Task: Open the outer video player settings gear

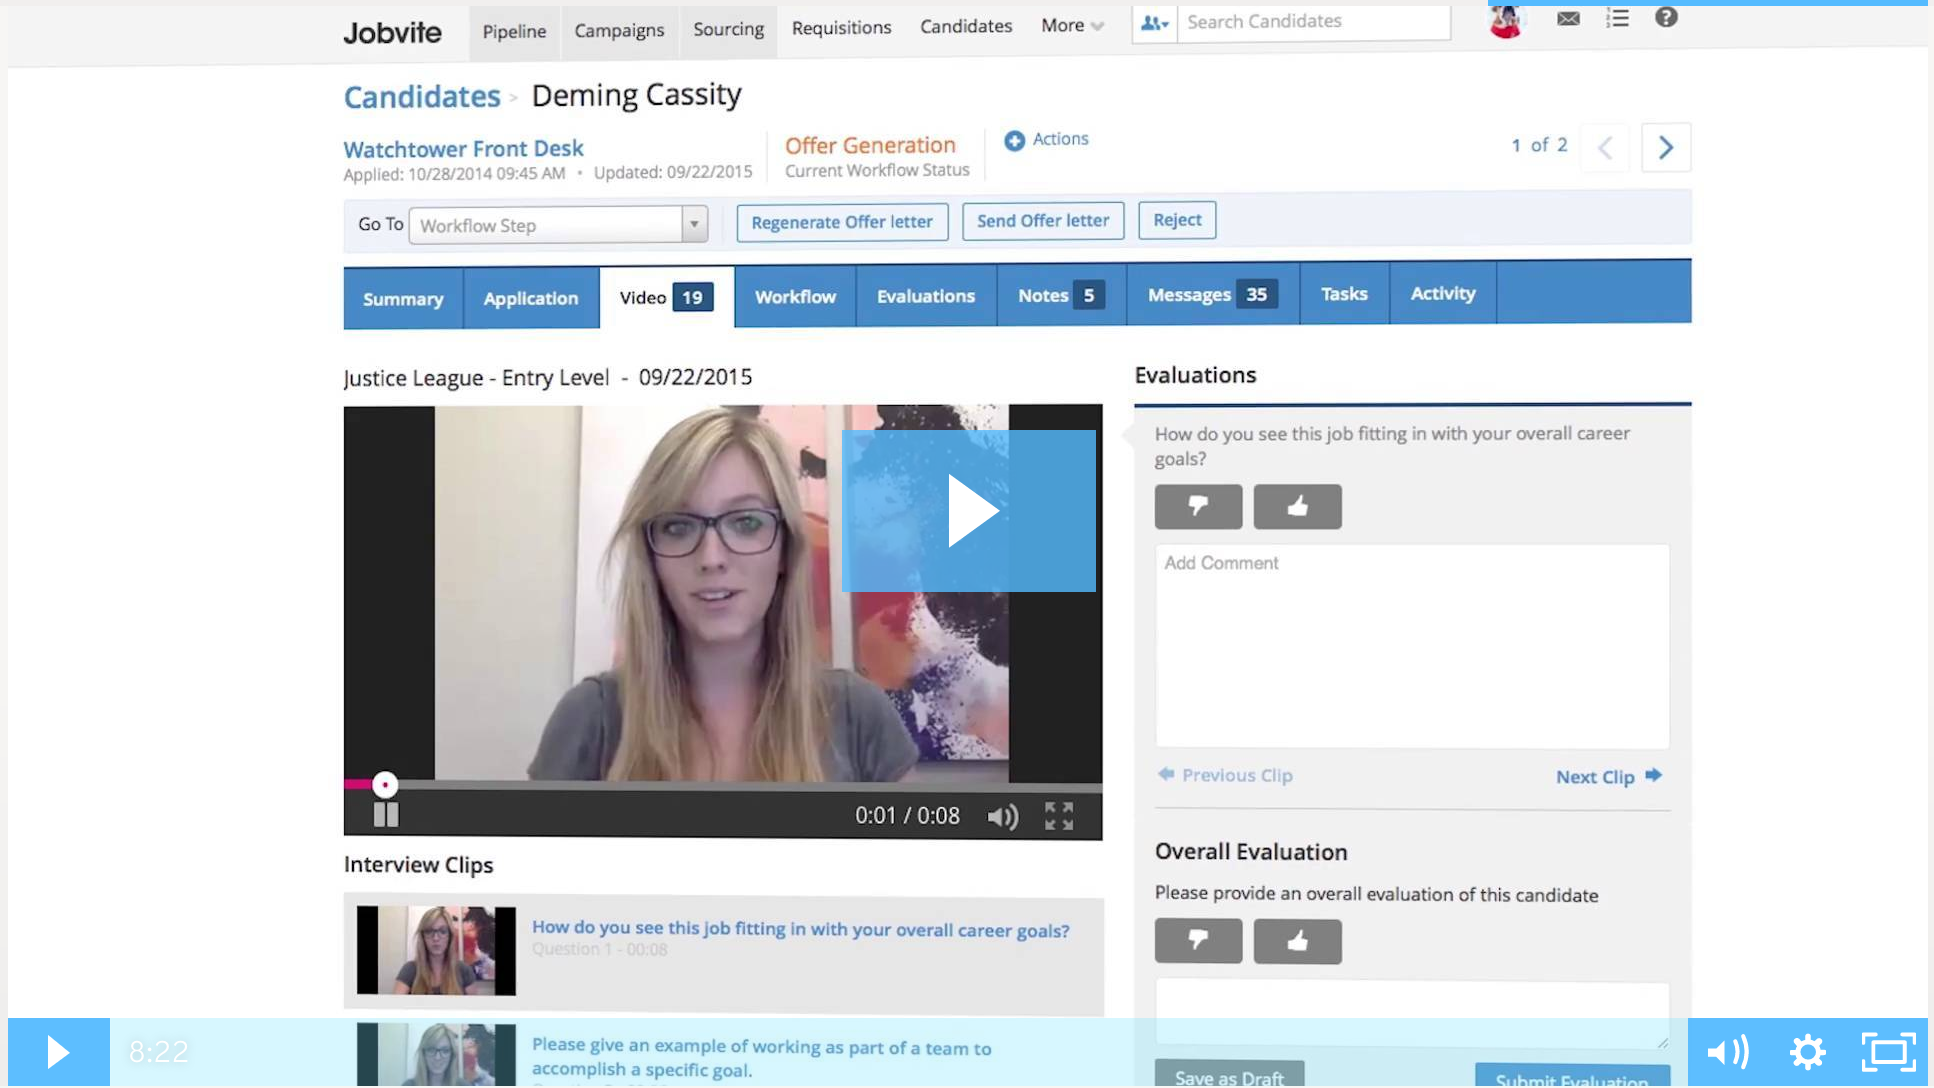Action: pyautogui.click(x=1808, y=1052)
